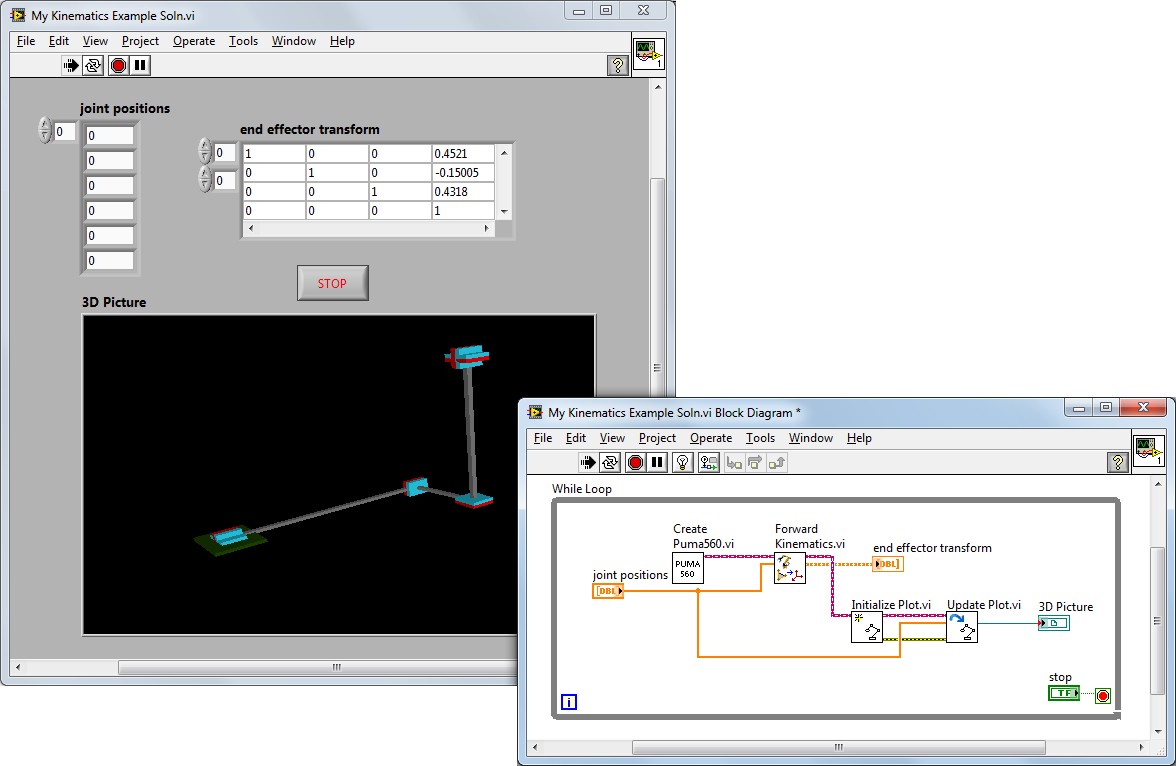Toggle Retain Wire Values button
Screen dimensions: 1176x766
point(708,462)
